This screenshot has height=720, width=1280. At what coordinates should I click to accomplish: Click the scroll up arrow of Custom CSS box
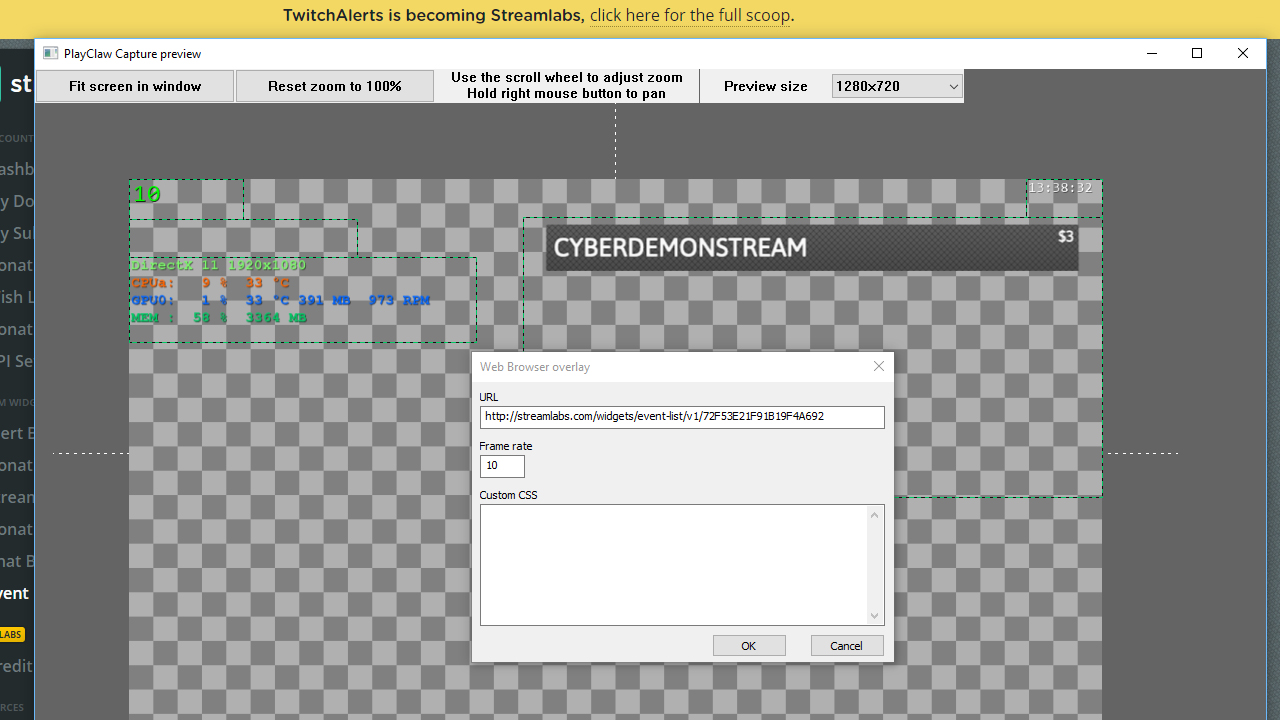[x=874, y=514]
